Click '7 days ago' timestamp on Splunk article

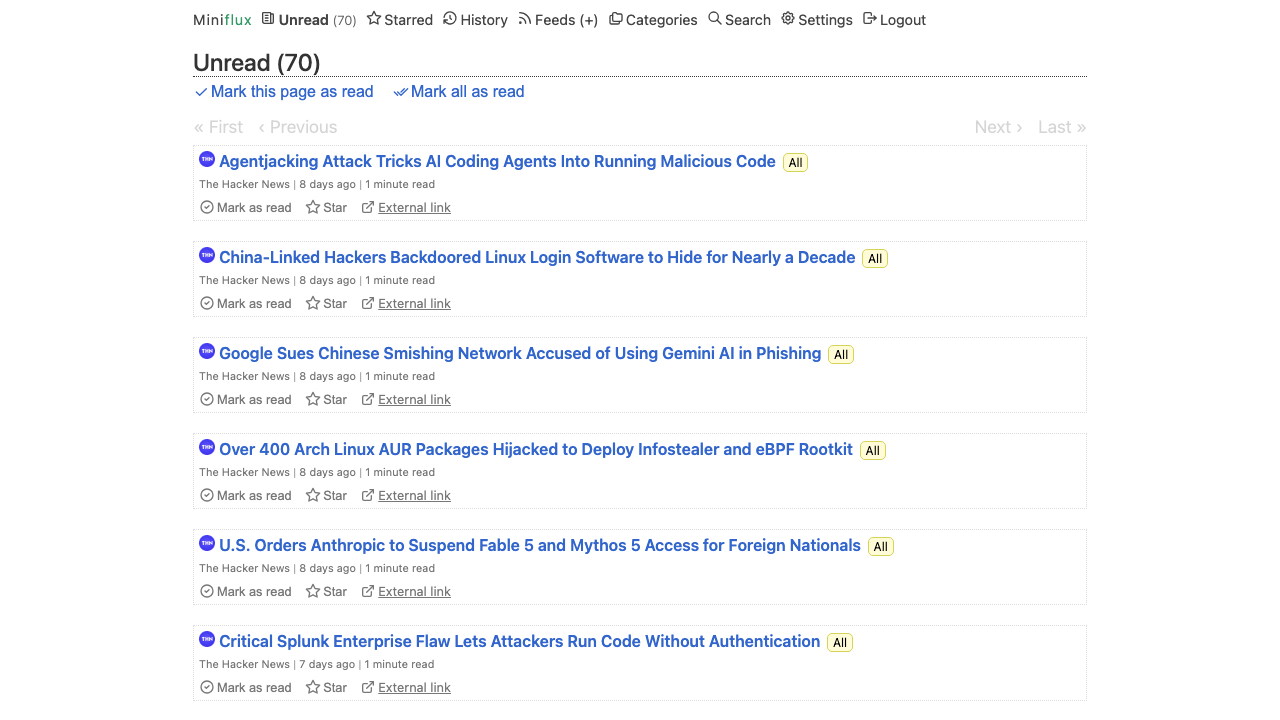click(327, 664)
